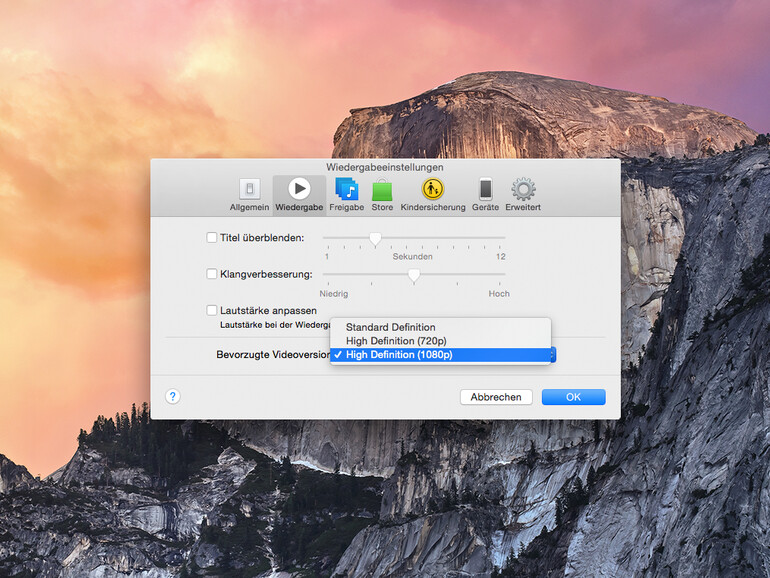Screen dimensions: 770x578
Task: Click the Klangverbesserung slider handle
Action: pos(414,275)
